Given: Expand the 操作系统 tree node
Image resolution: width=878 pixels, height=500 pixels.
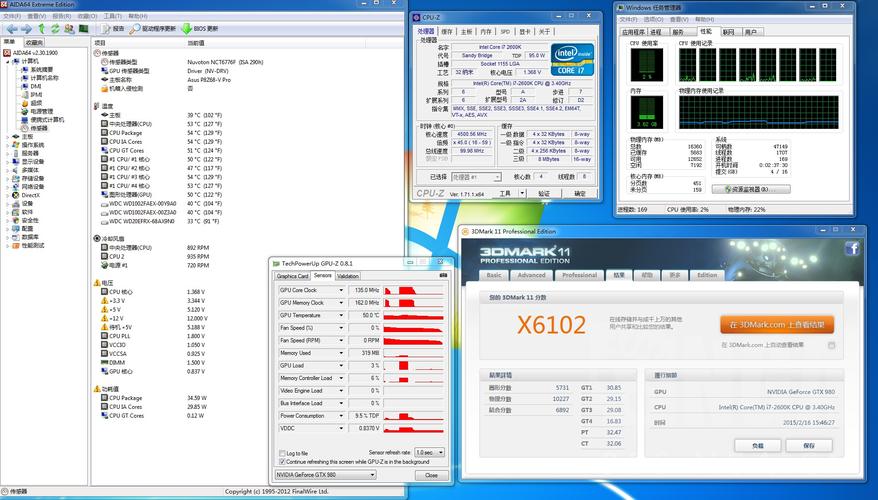Looking at the screenshot, I should click(x=8, y=145).
